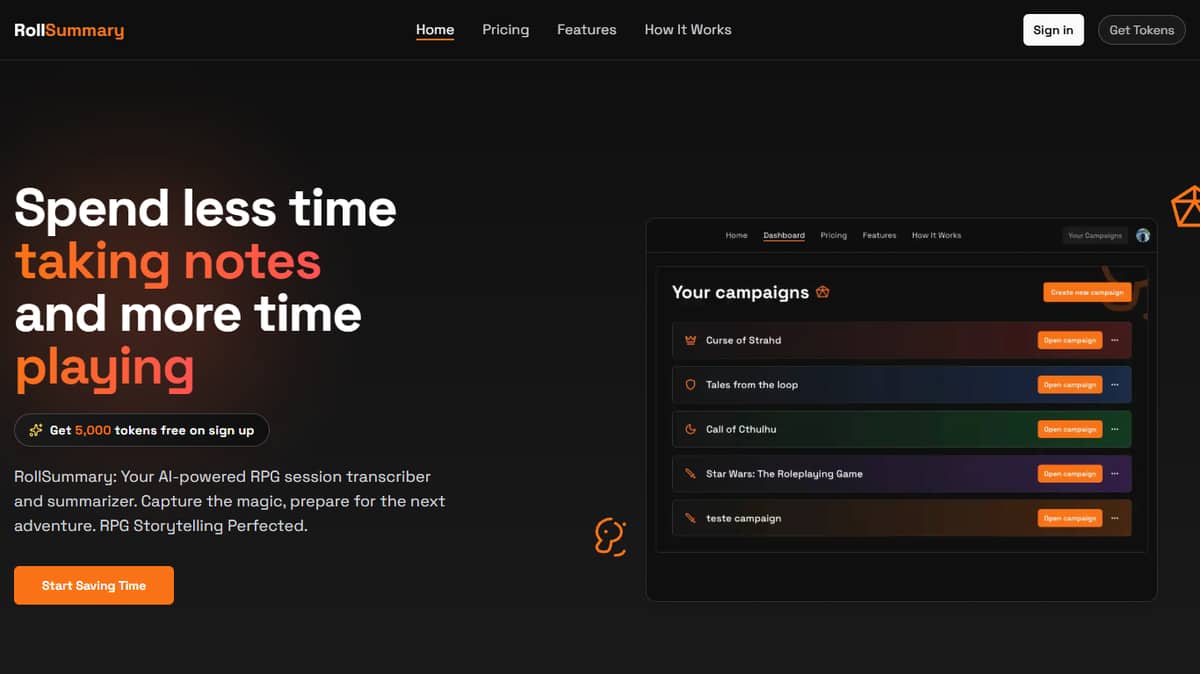Click the Start Saving Time button

(x=94, y=586)
